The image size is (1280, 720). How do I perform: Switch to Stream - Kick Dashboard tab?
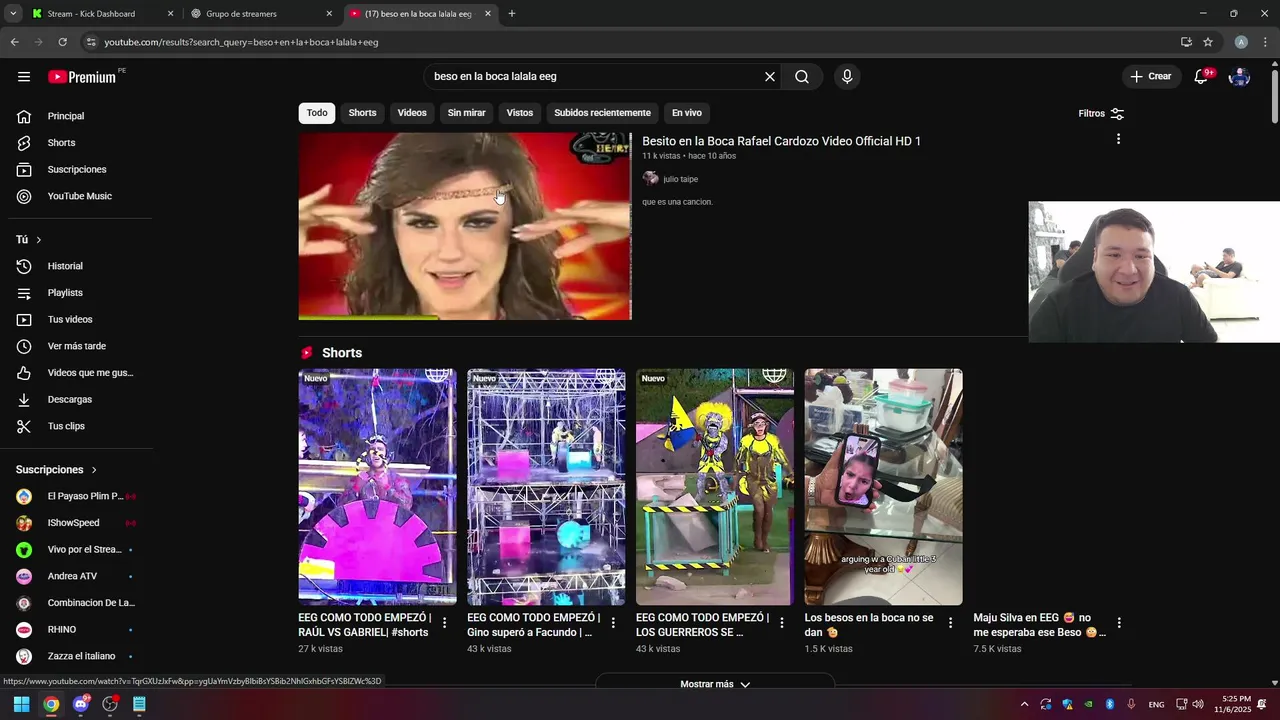click(x=100, y=14)
